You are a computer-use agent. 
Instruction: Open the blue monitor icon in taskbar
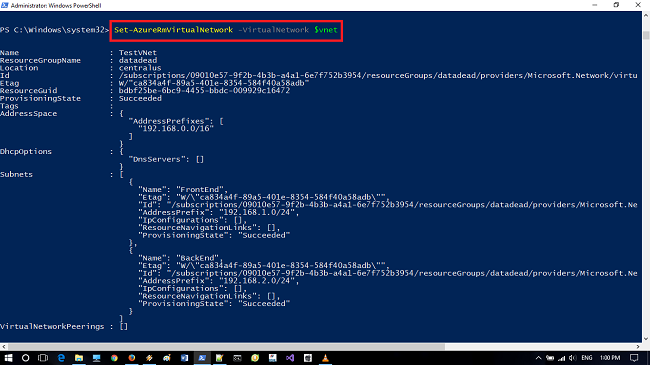click(x=97, y=358)
